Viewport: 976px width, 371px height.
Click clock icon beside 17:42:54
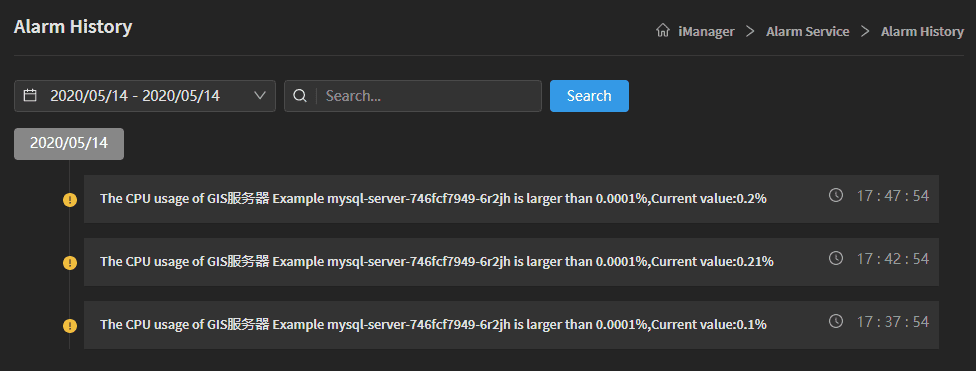coord(836,258)
